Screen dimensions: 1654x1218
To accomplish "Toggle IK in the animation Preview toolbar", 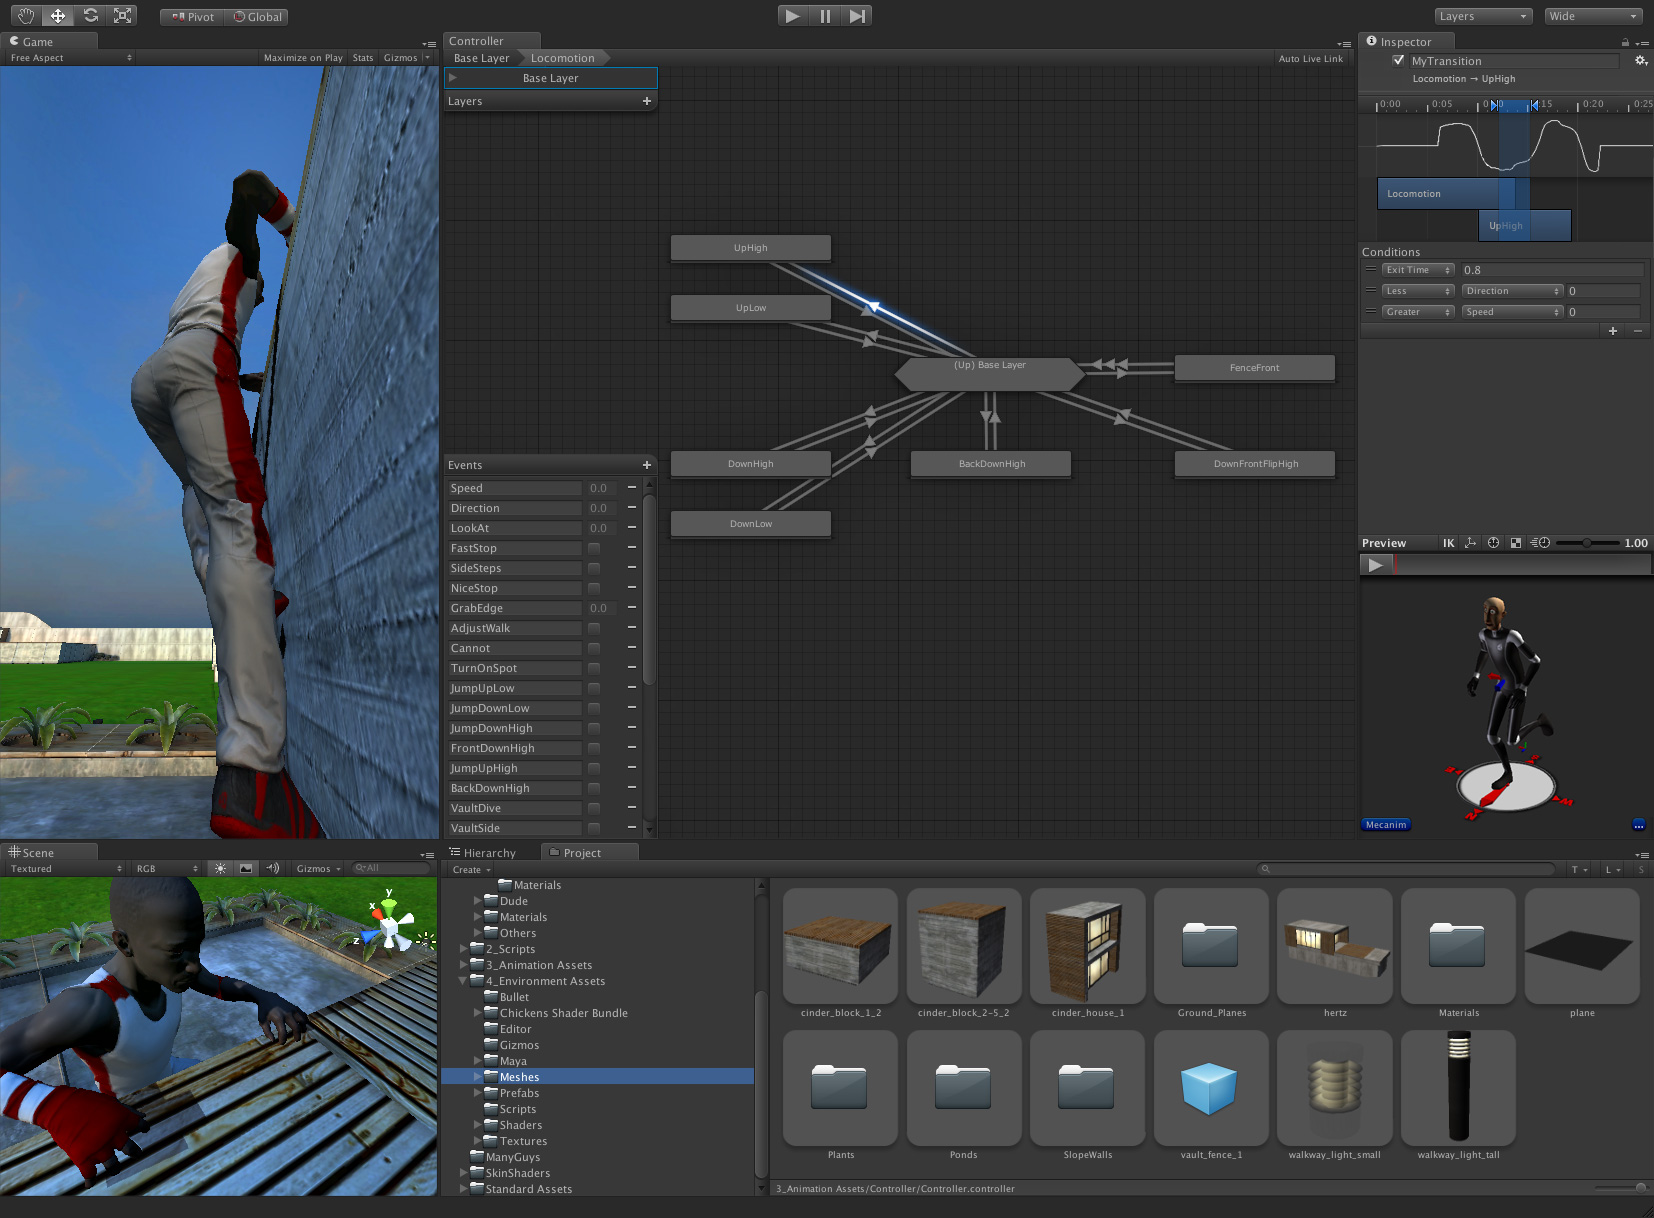I will point(1447,543).
